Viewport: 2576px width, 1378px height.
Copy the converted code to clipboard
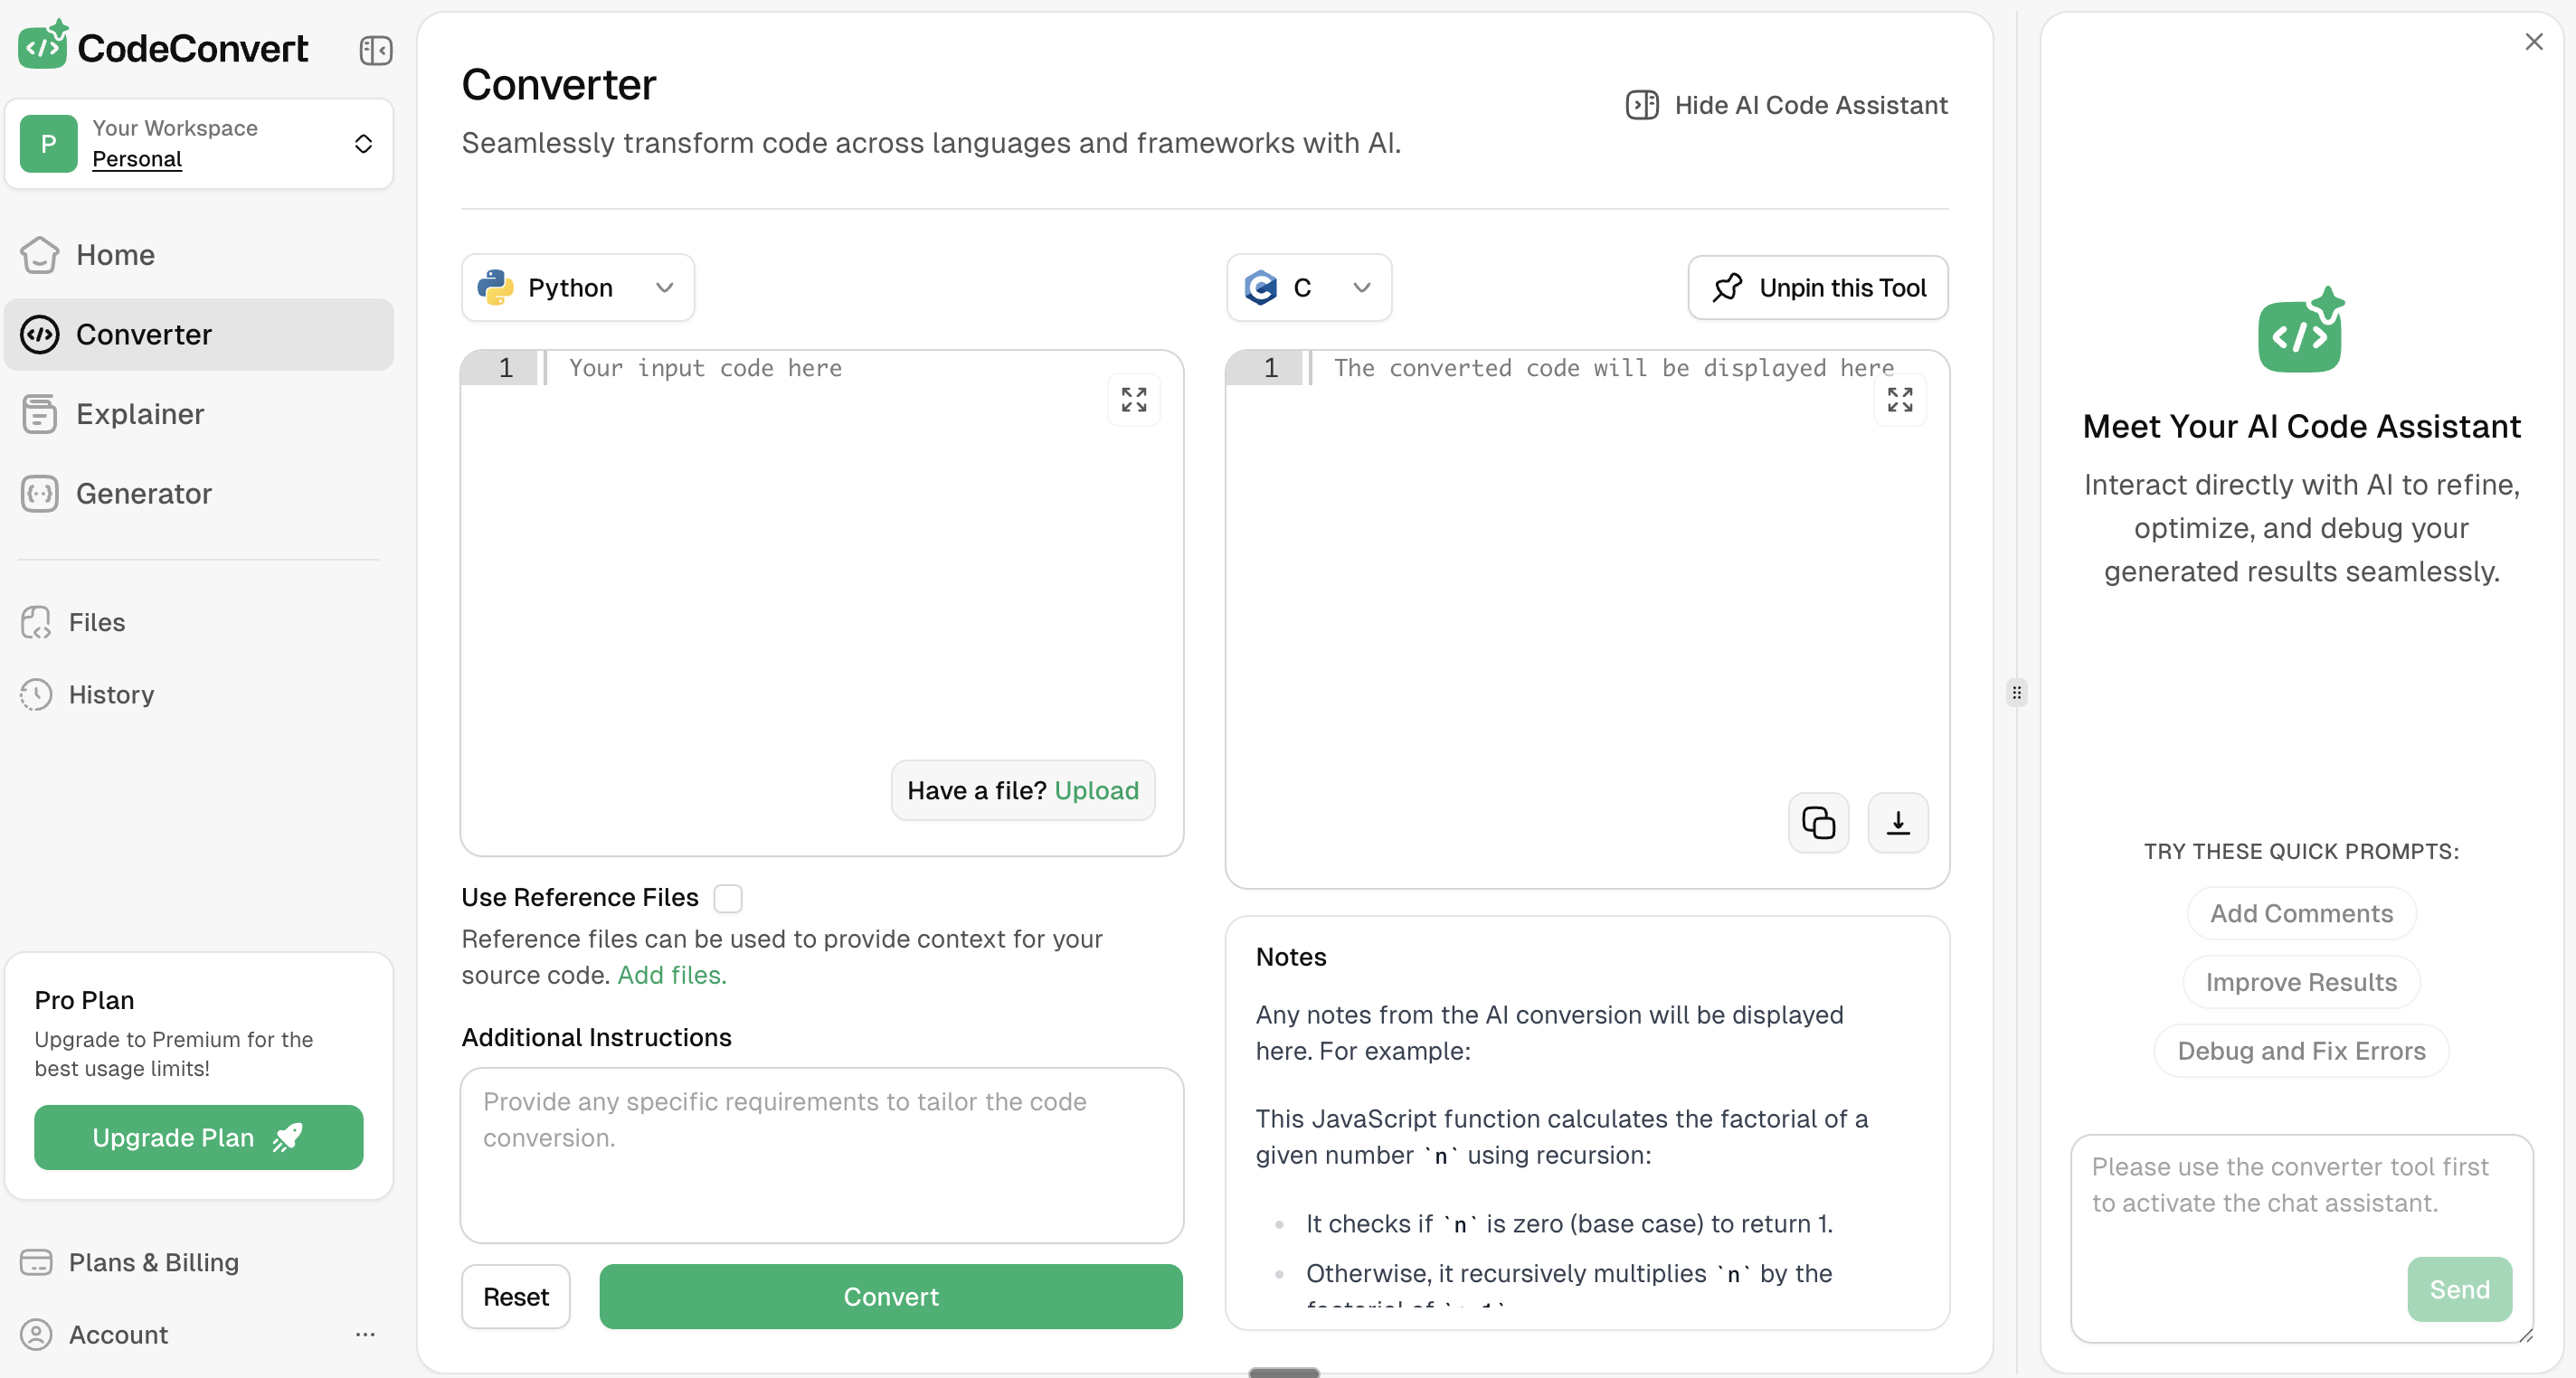click(x=1818, y=823)
